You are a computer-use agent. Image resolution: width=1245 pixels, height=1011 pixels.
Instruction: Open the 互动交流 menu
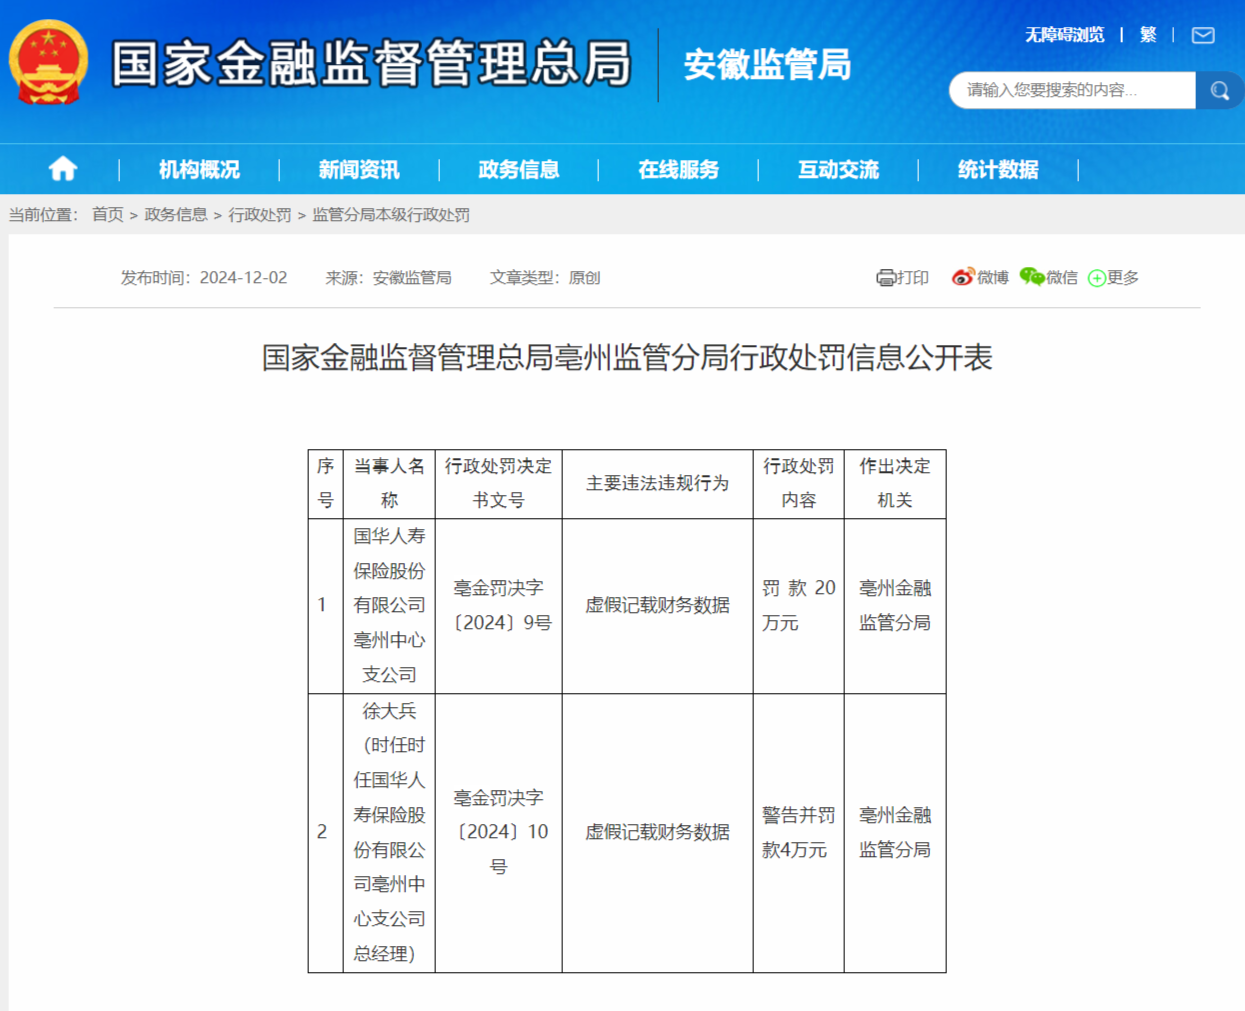point(838,169)
